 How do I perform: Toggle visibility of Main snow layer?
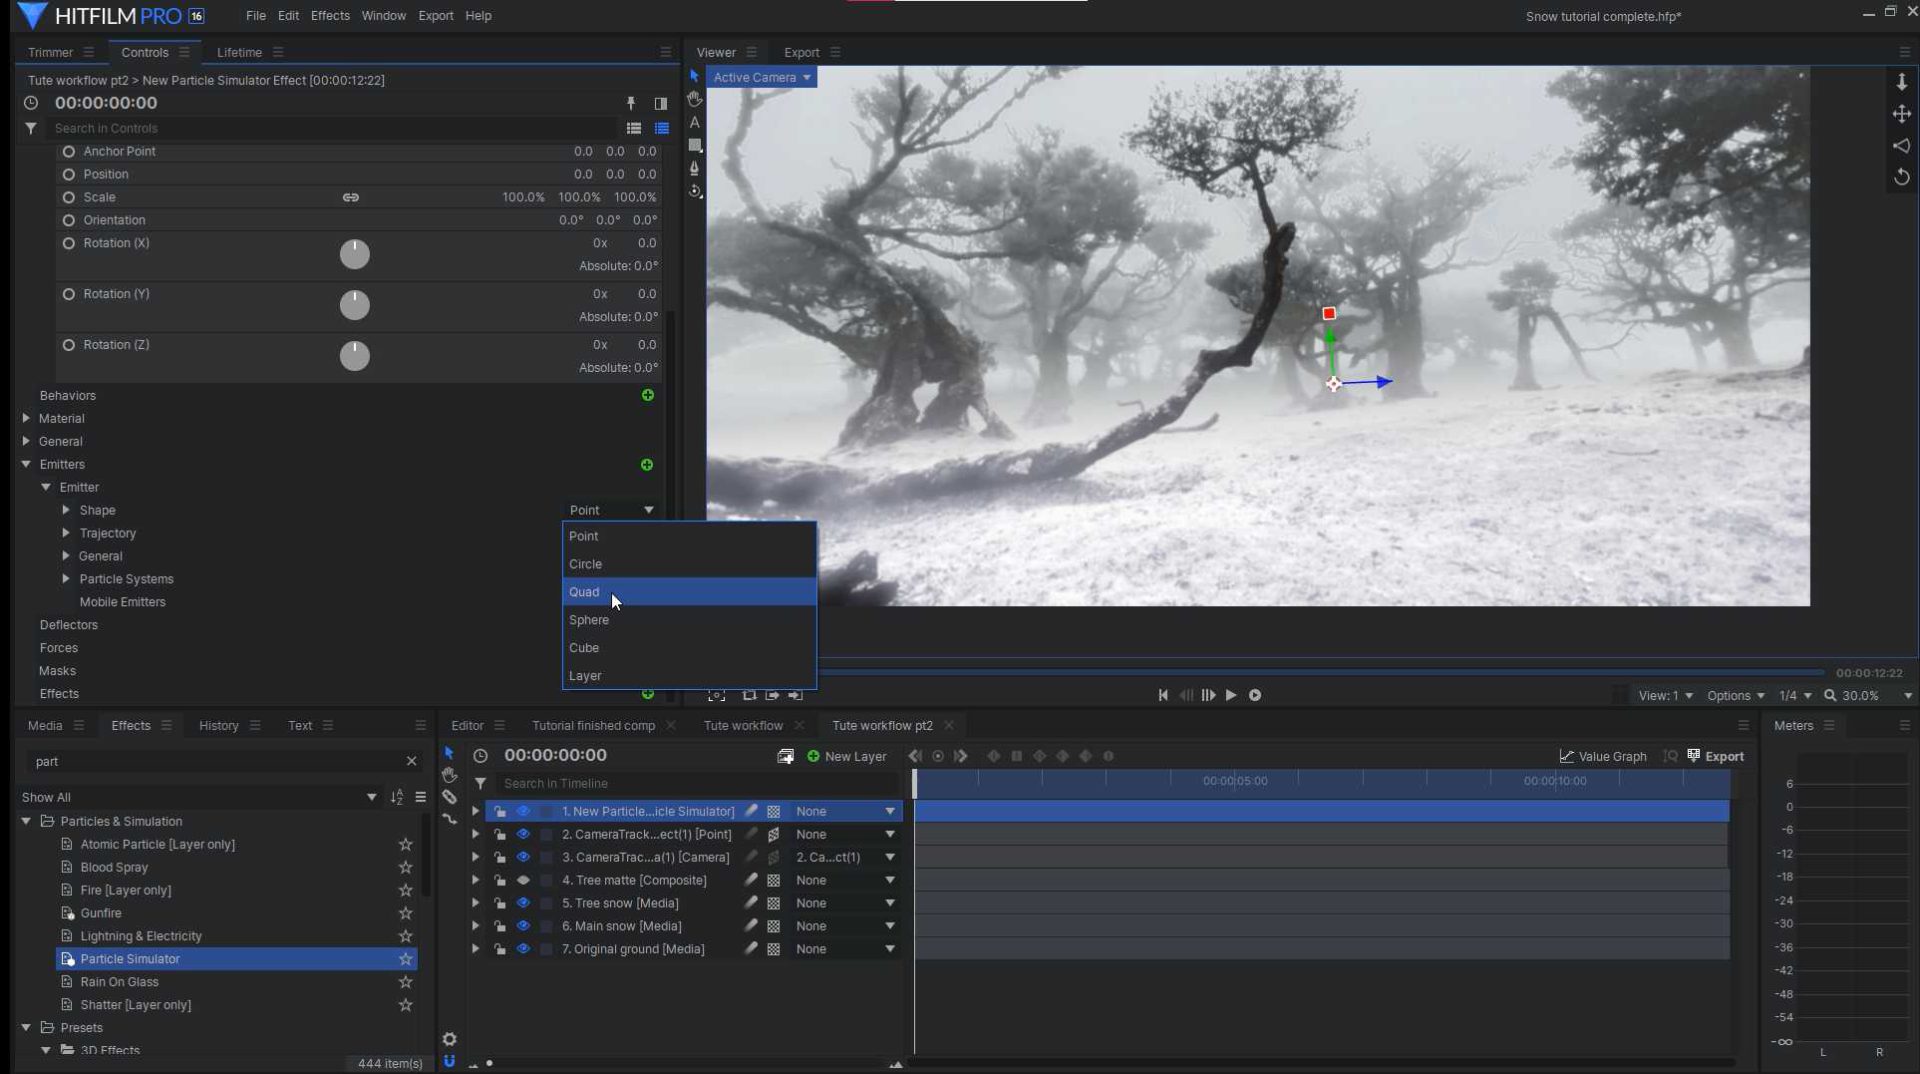point(523,926)
